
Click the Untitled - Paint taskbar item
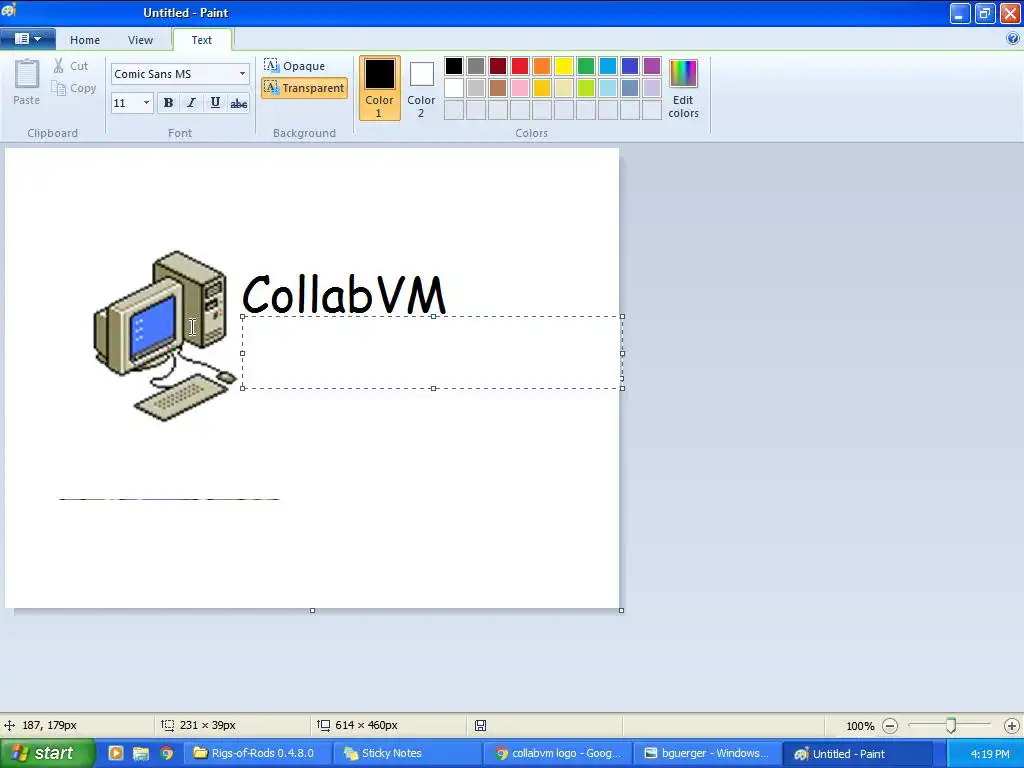(858, 753)
